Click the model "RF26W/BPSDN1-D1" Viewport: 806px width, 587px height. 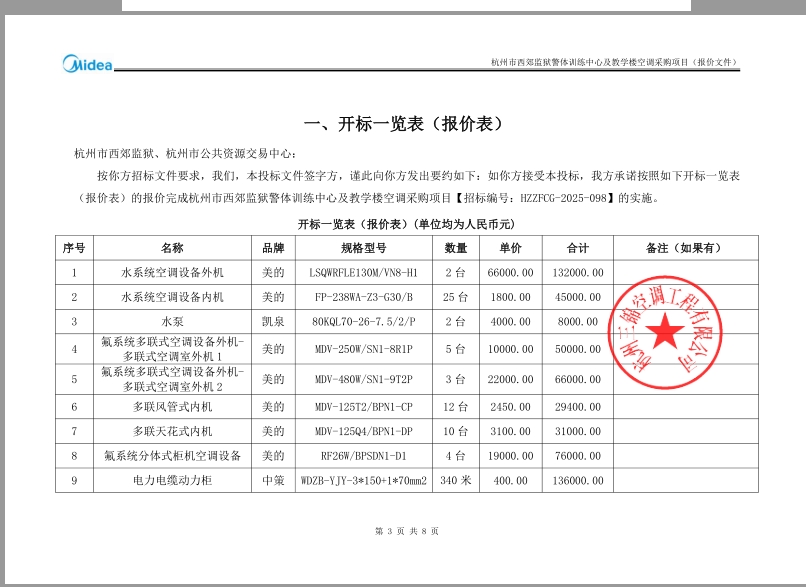(363, 456)
